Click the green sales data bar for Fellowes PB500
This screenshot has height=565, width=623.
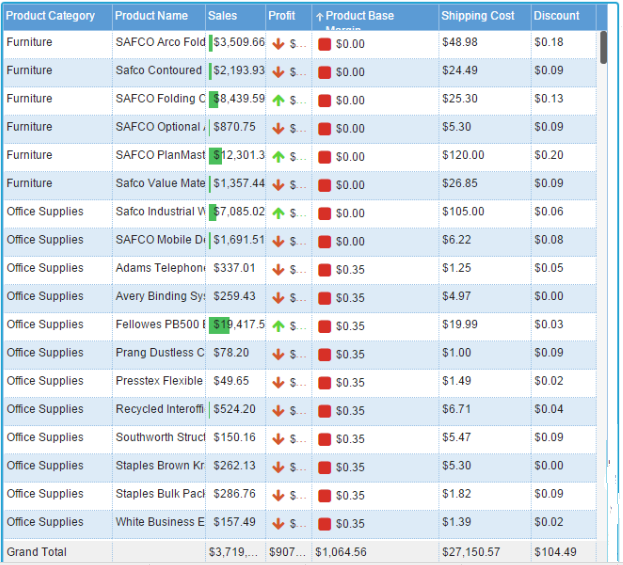220,325
